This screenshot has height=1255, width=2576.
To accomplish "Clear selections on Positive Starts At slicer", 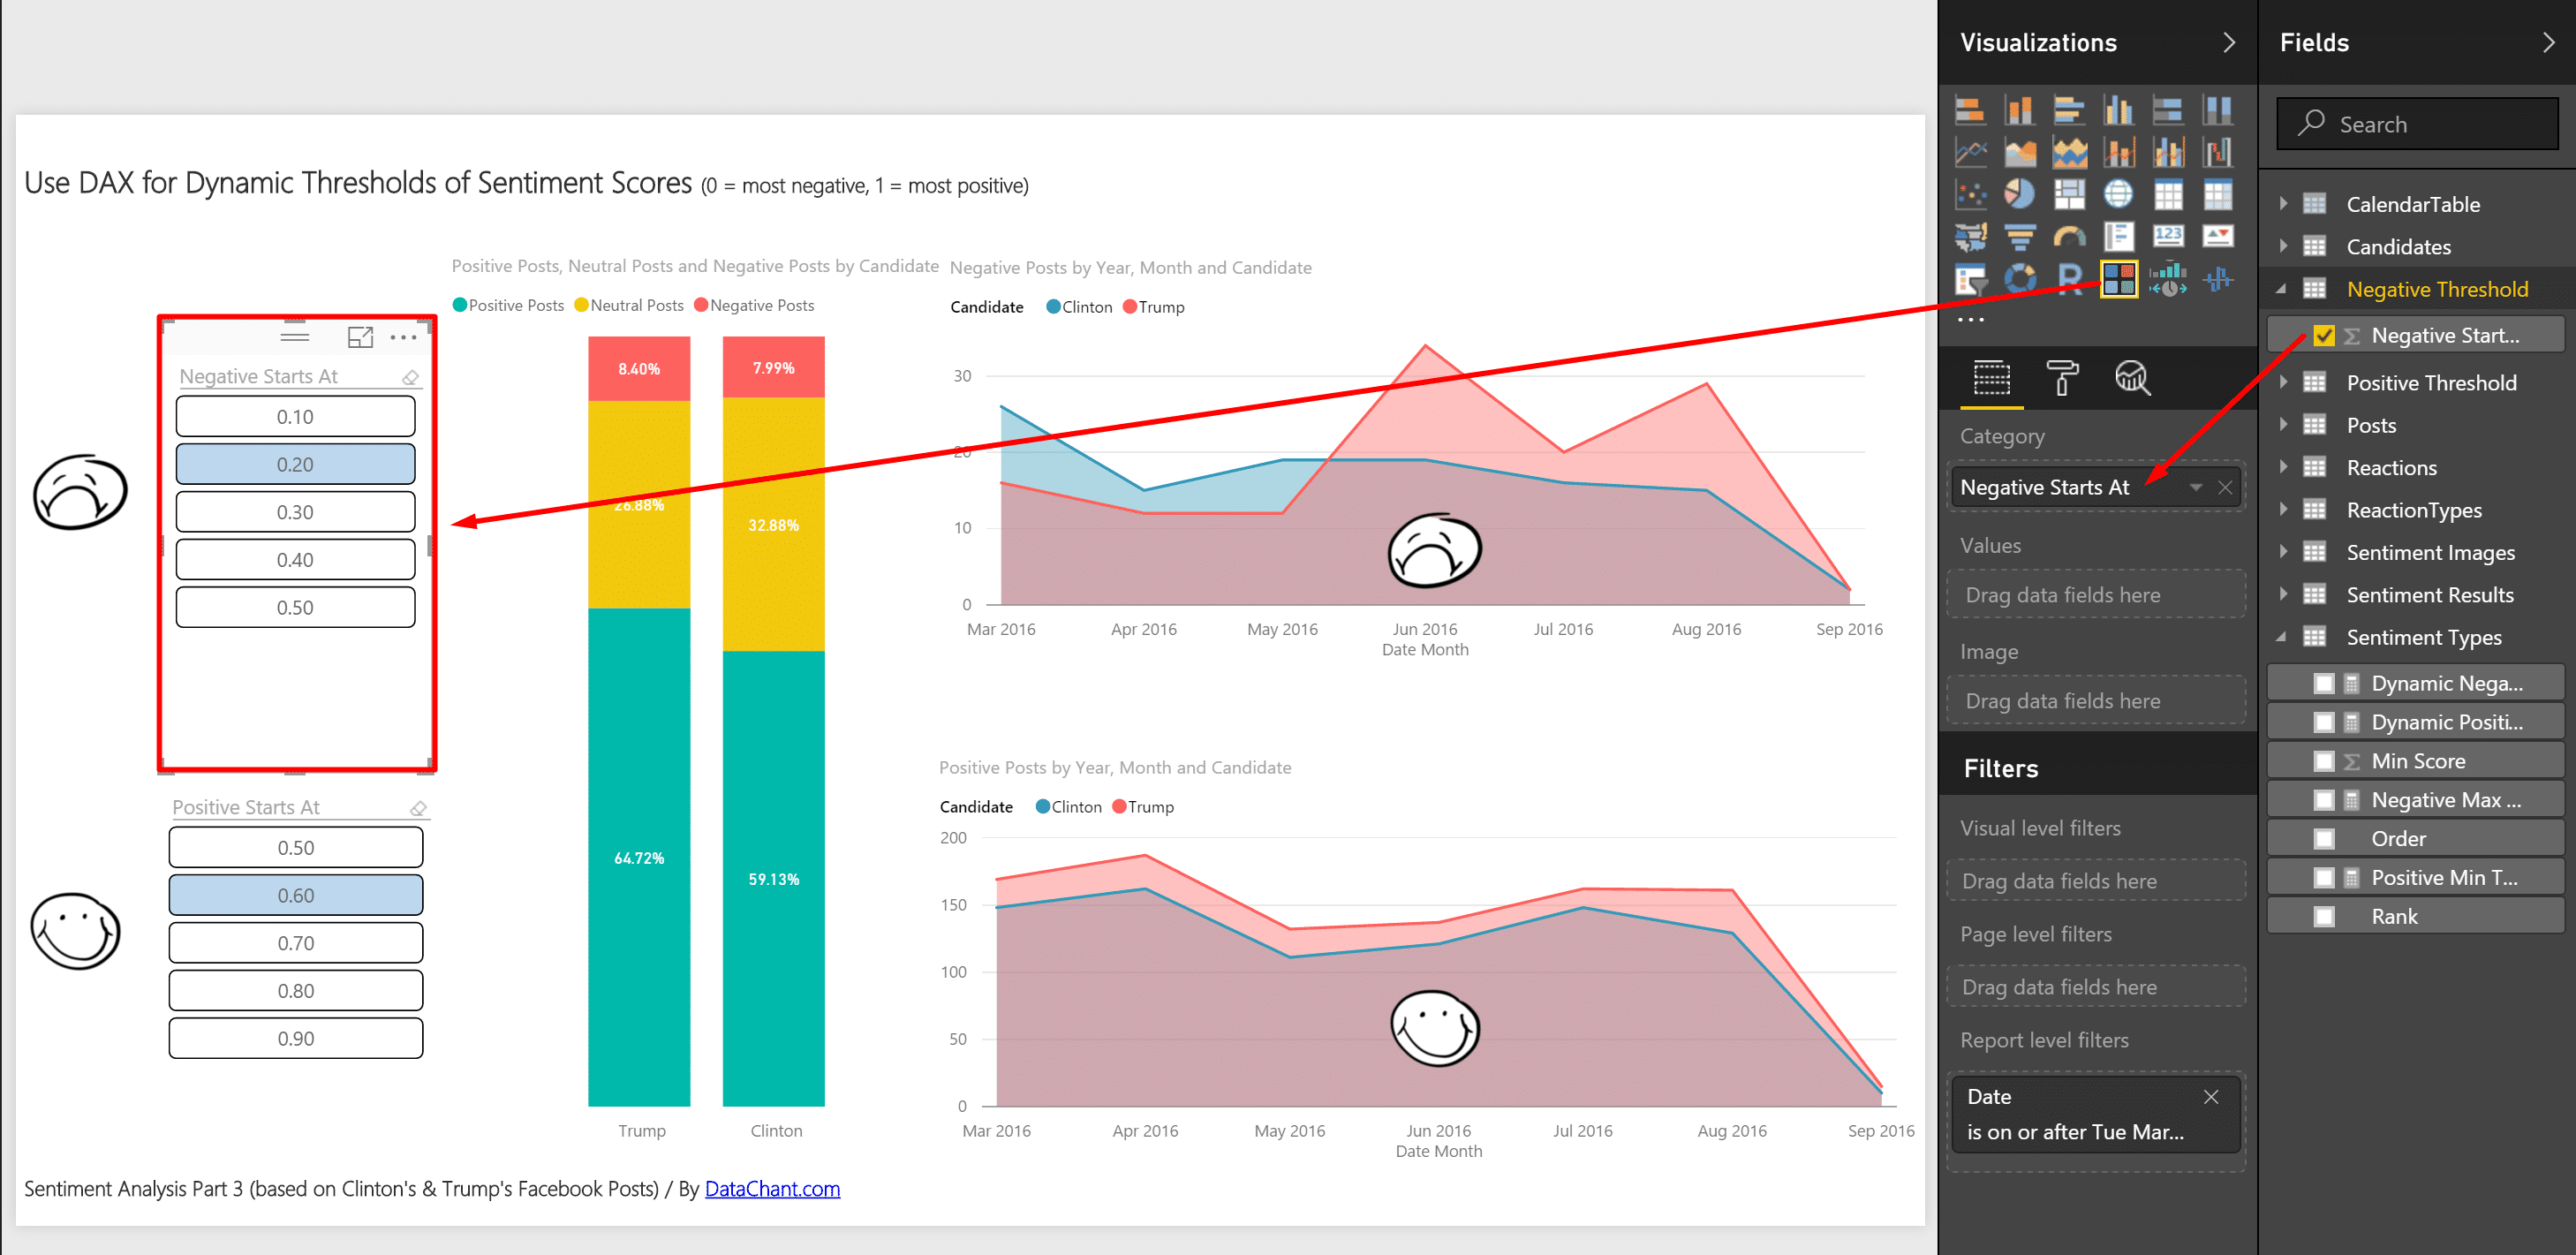I will point(418,808).
